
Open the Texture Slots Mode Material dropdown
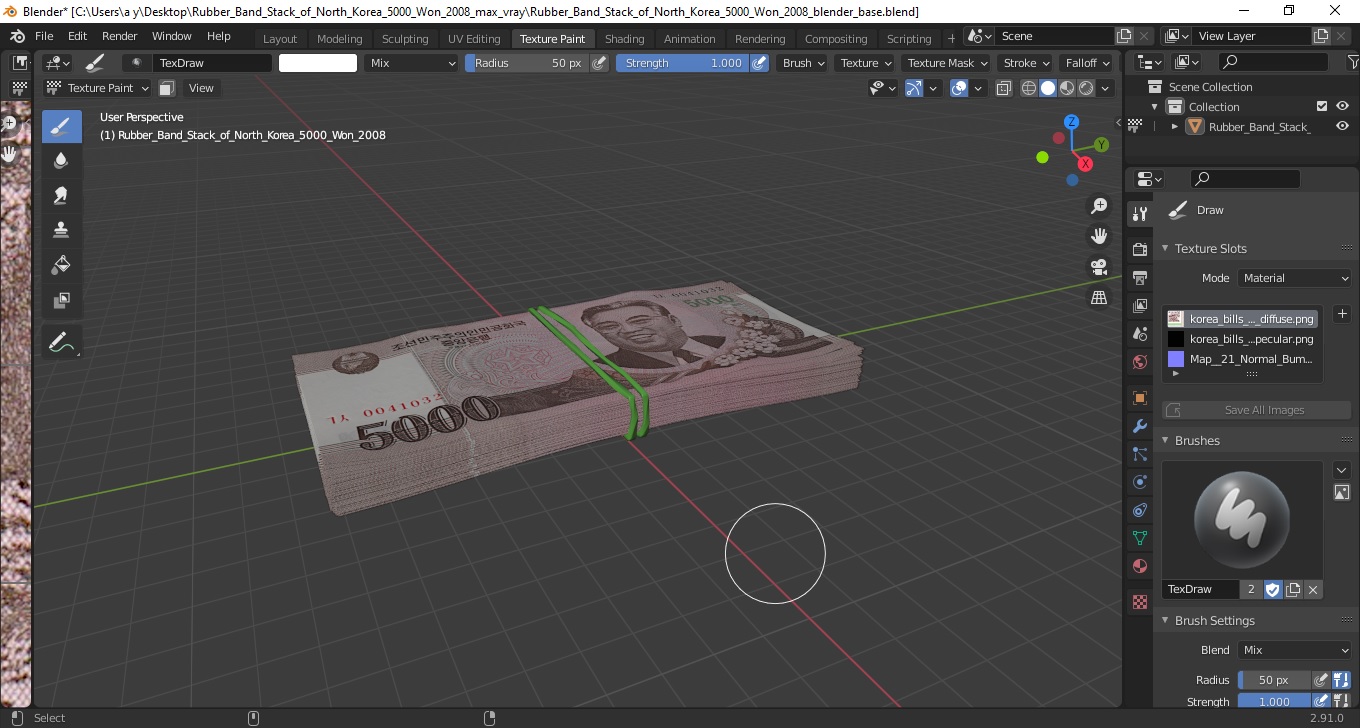click(1295, 278)
